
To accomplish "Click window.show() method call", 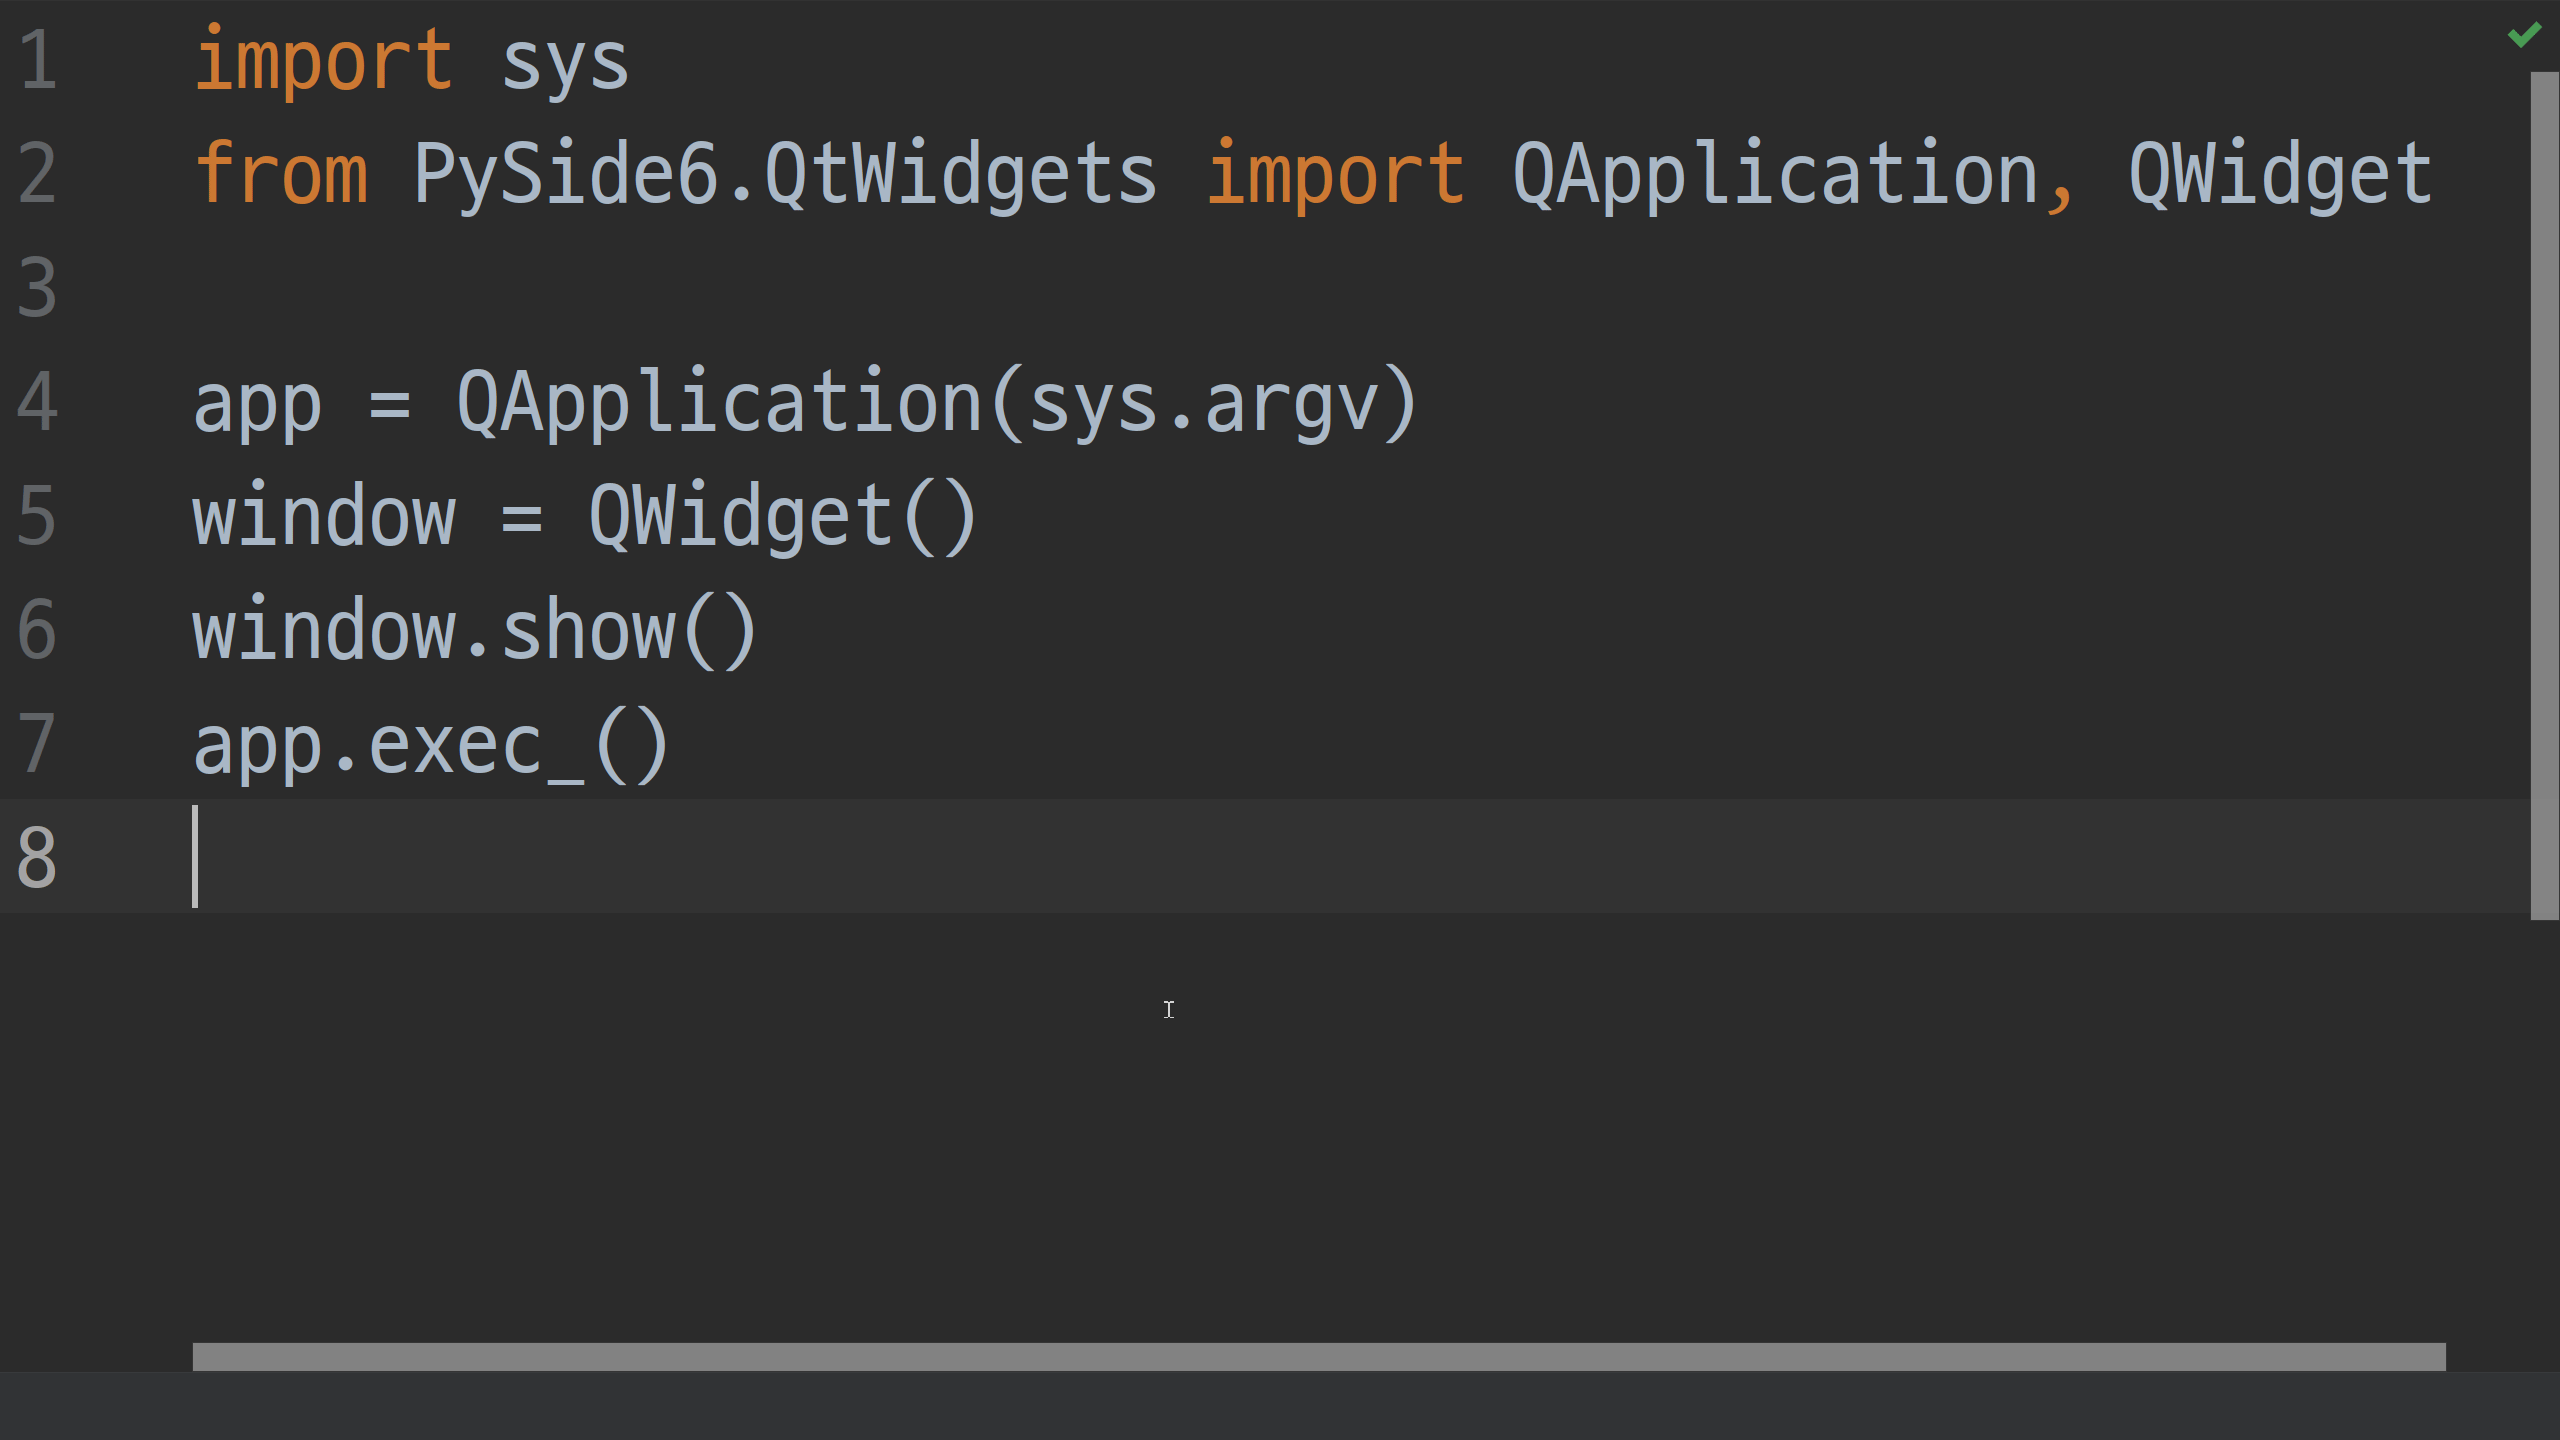I will point(475,630).
